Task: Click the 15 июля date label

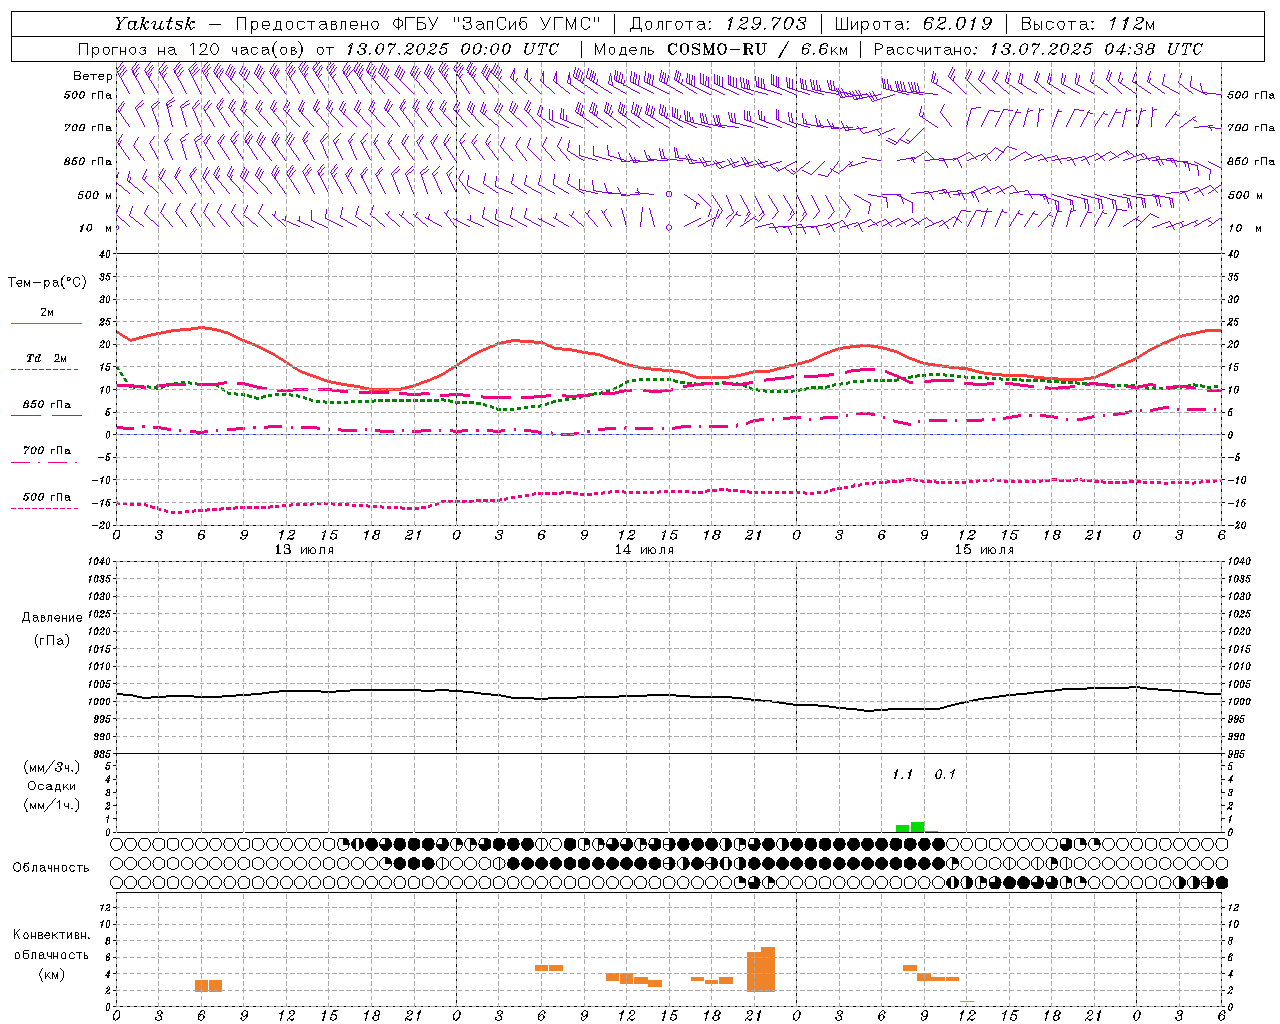Action: (x=984, y=550)
